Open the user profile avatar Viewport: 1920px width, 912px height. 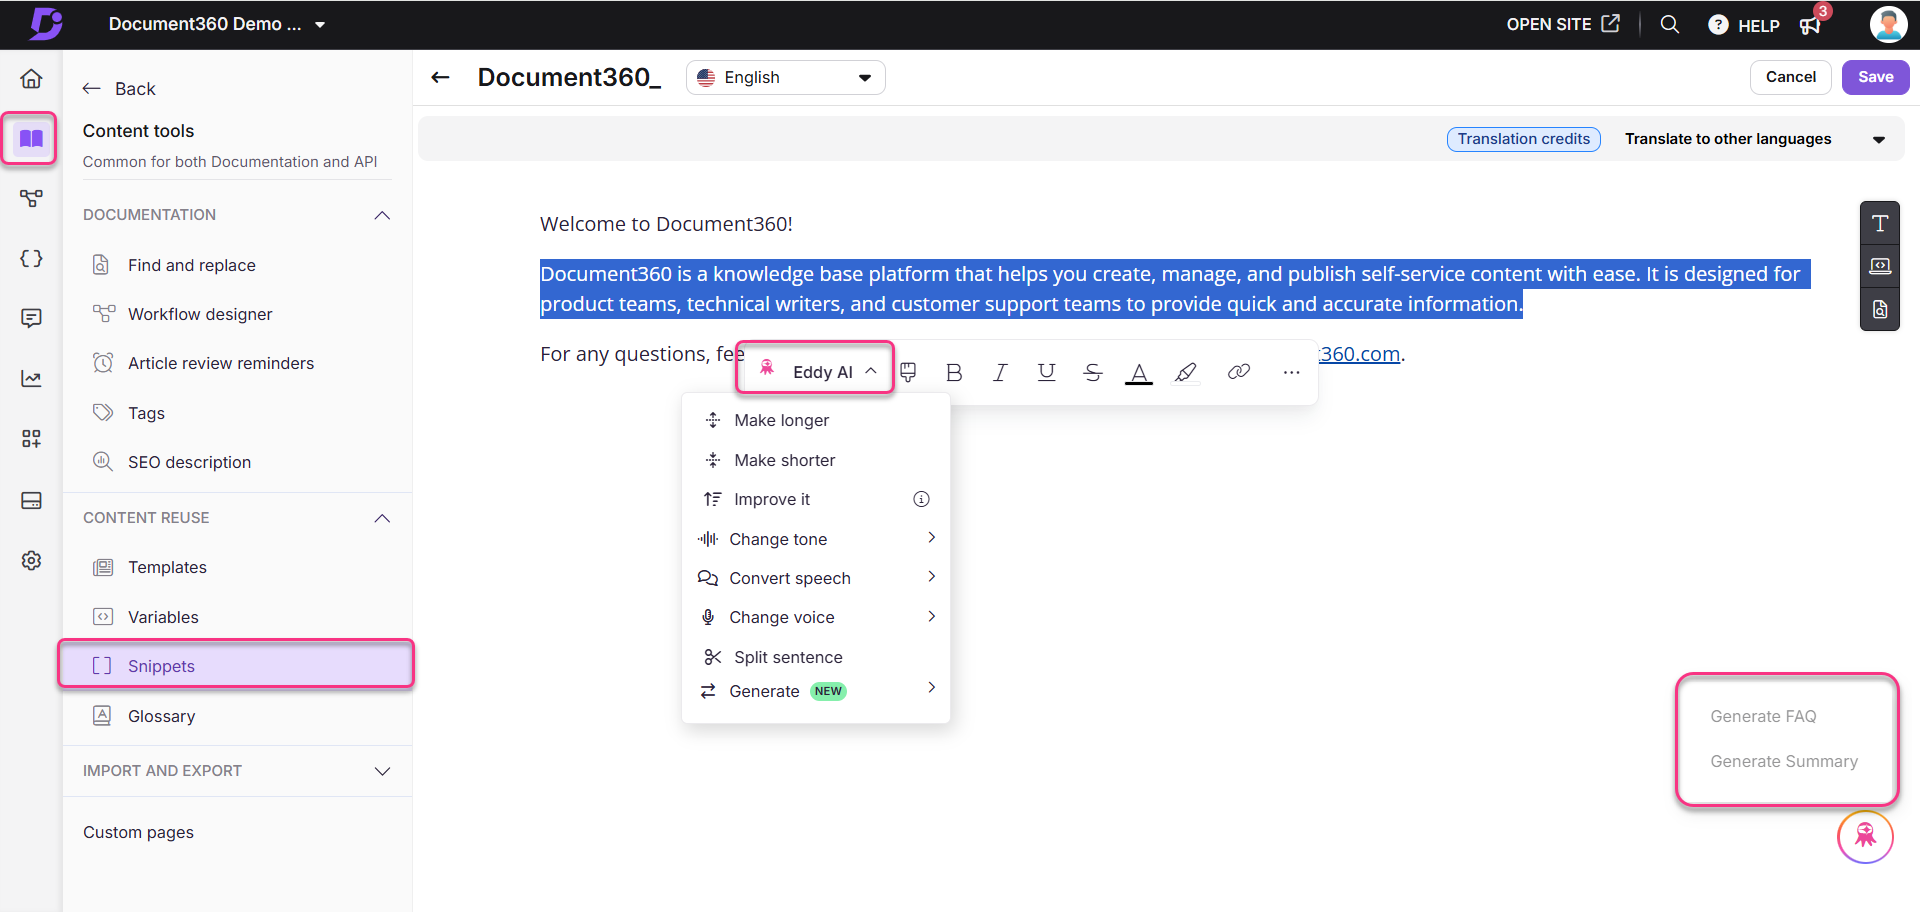(x=1888, y=24)
